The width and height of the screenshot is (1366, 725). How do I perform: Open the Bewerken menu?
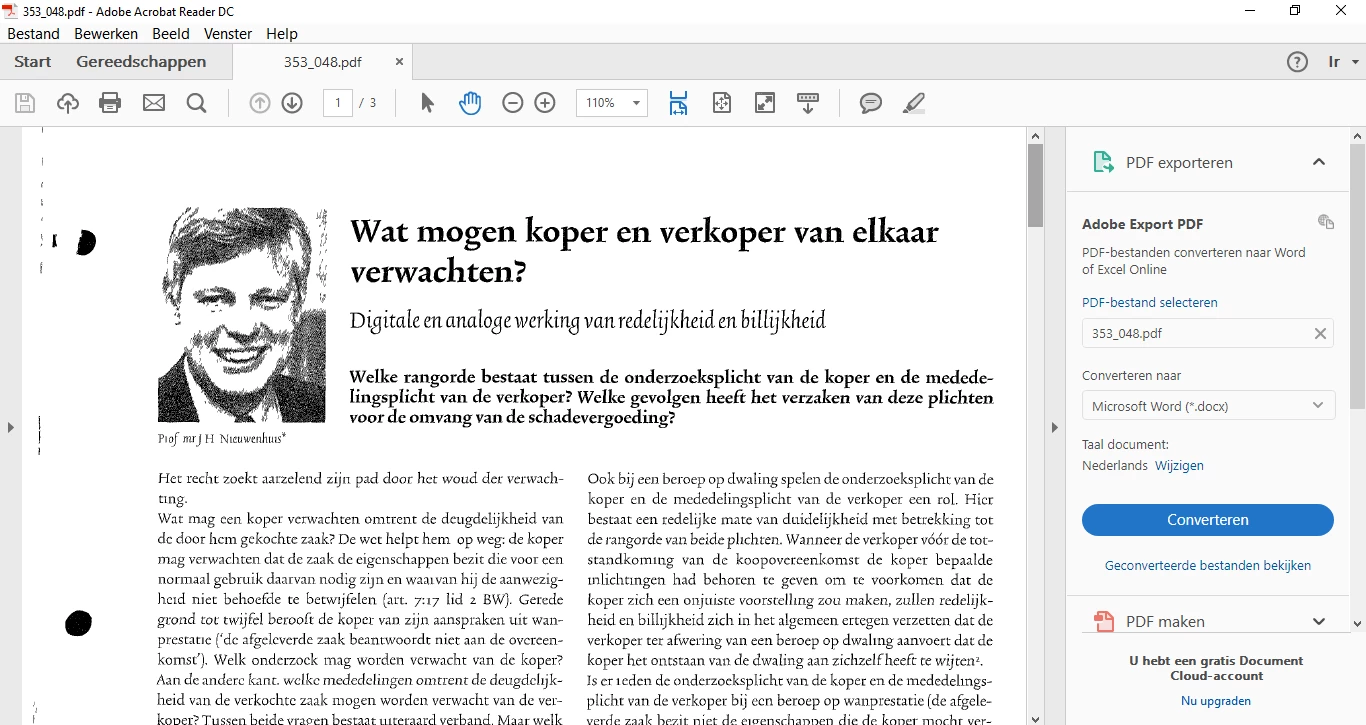pyautogui.click(x=106, y=33)
